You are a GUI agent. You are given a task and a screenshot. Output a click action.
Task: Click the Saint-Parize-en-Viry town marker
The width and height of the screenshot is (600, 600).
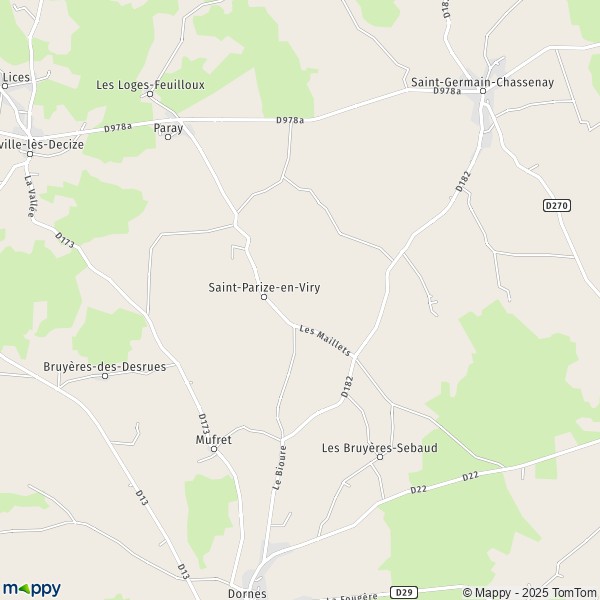[x=264, y=297]
